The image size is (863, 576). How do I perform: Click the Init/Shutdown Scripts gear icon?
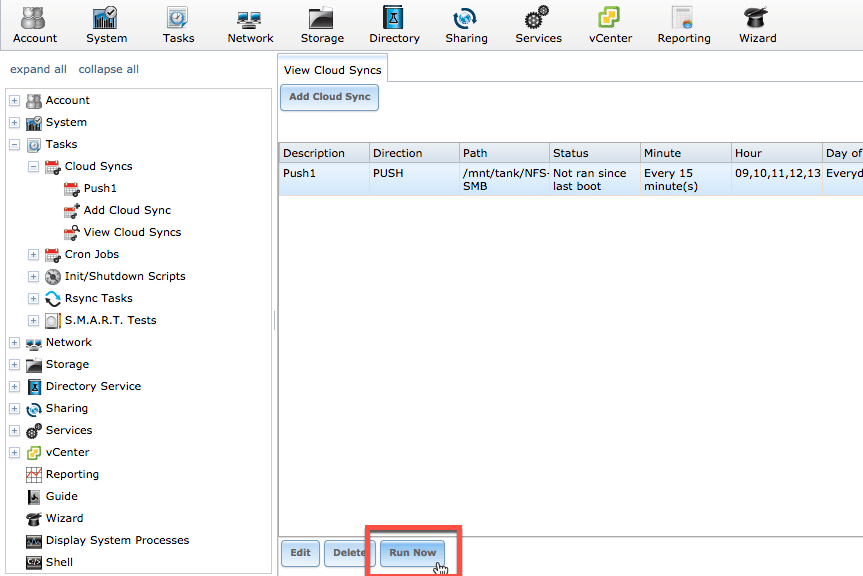click(x=53, y=277)
